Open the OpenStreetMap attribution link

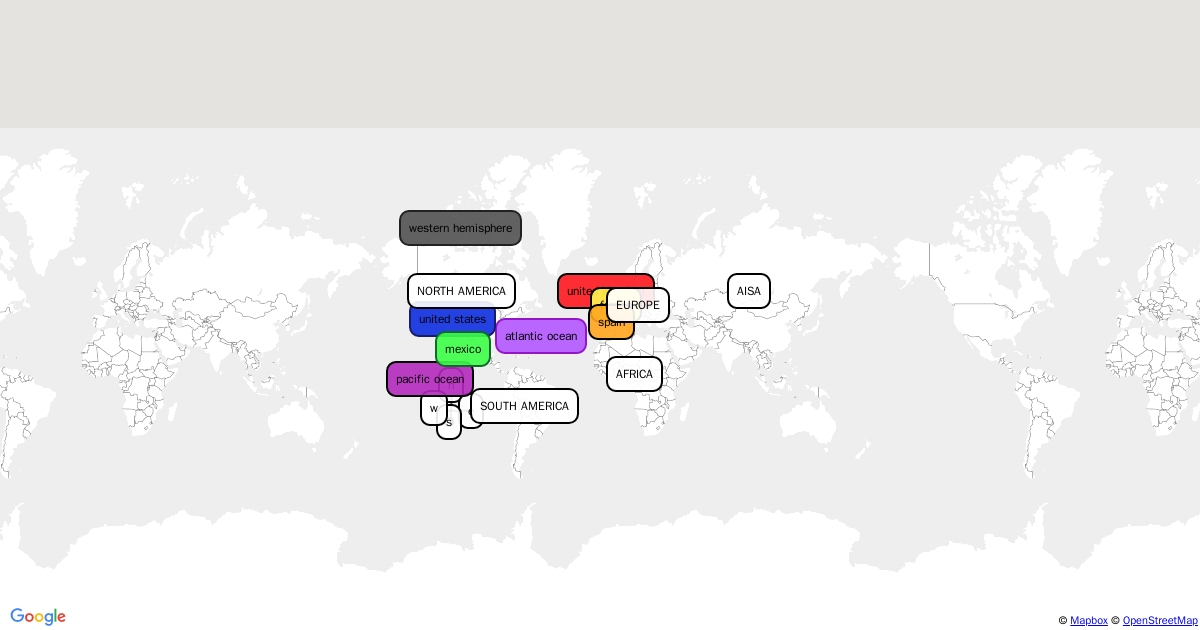[x=1159, y=621]
